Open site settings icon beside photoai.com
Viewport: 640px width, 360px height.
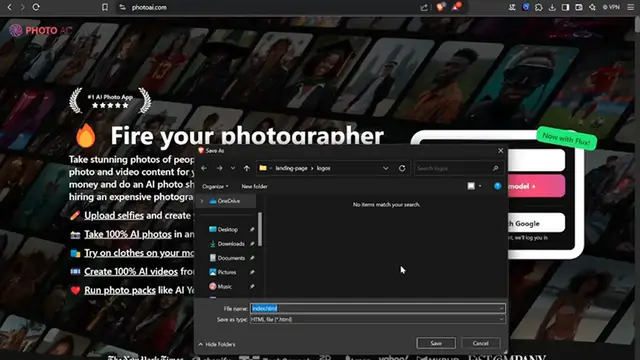122,7
